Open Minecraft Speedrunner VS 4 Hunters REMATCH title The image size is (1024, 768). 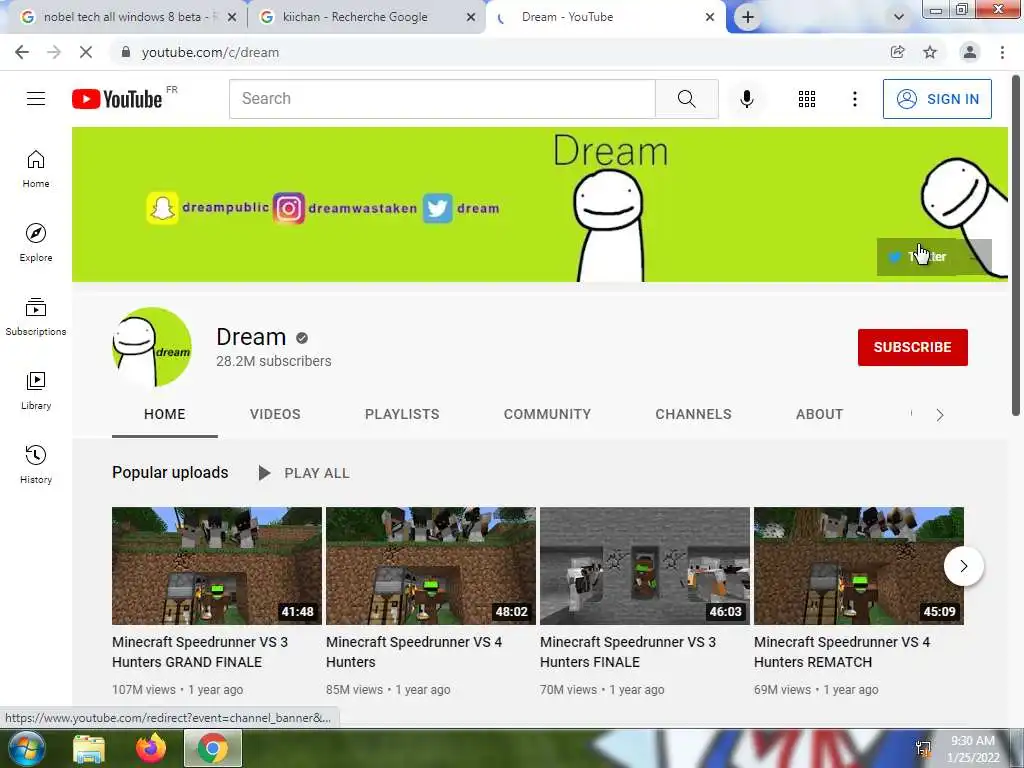click(842, 652)
